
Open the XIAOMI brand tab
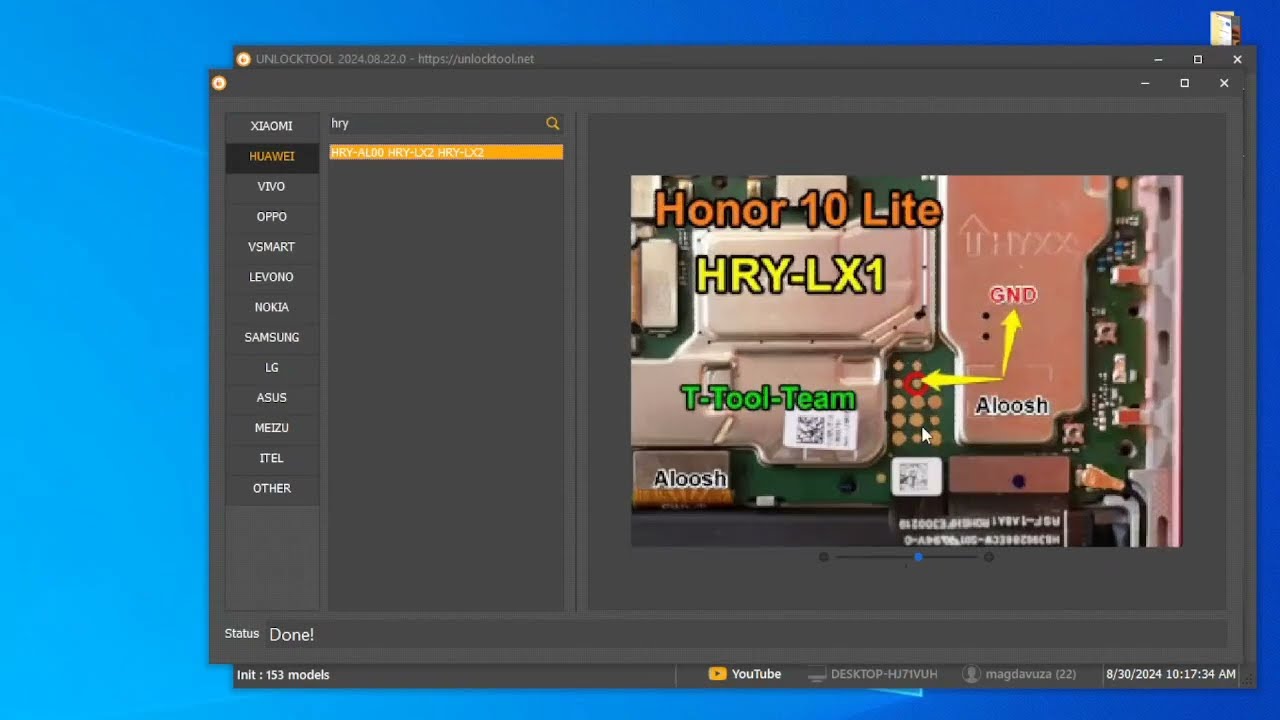(x=272, y=126)
